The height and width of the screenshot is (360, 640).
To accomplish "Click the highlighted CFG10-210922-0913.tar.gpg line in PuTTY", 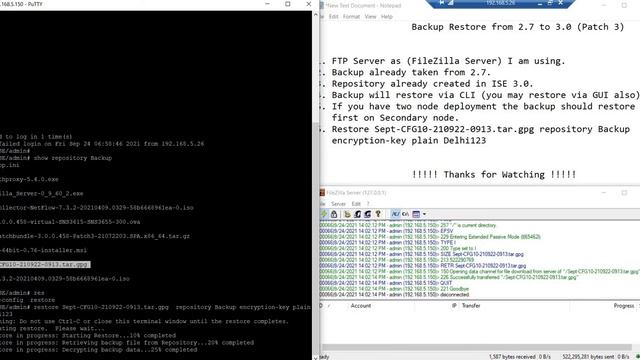I will click(44, 264).
